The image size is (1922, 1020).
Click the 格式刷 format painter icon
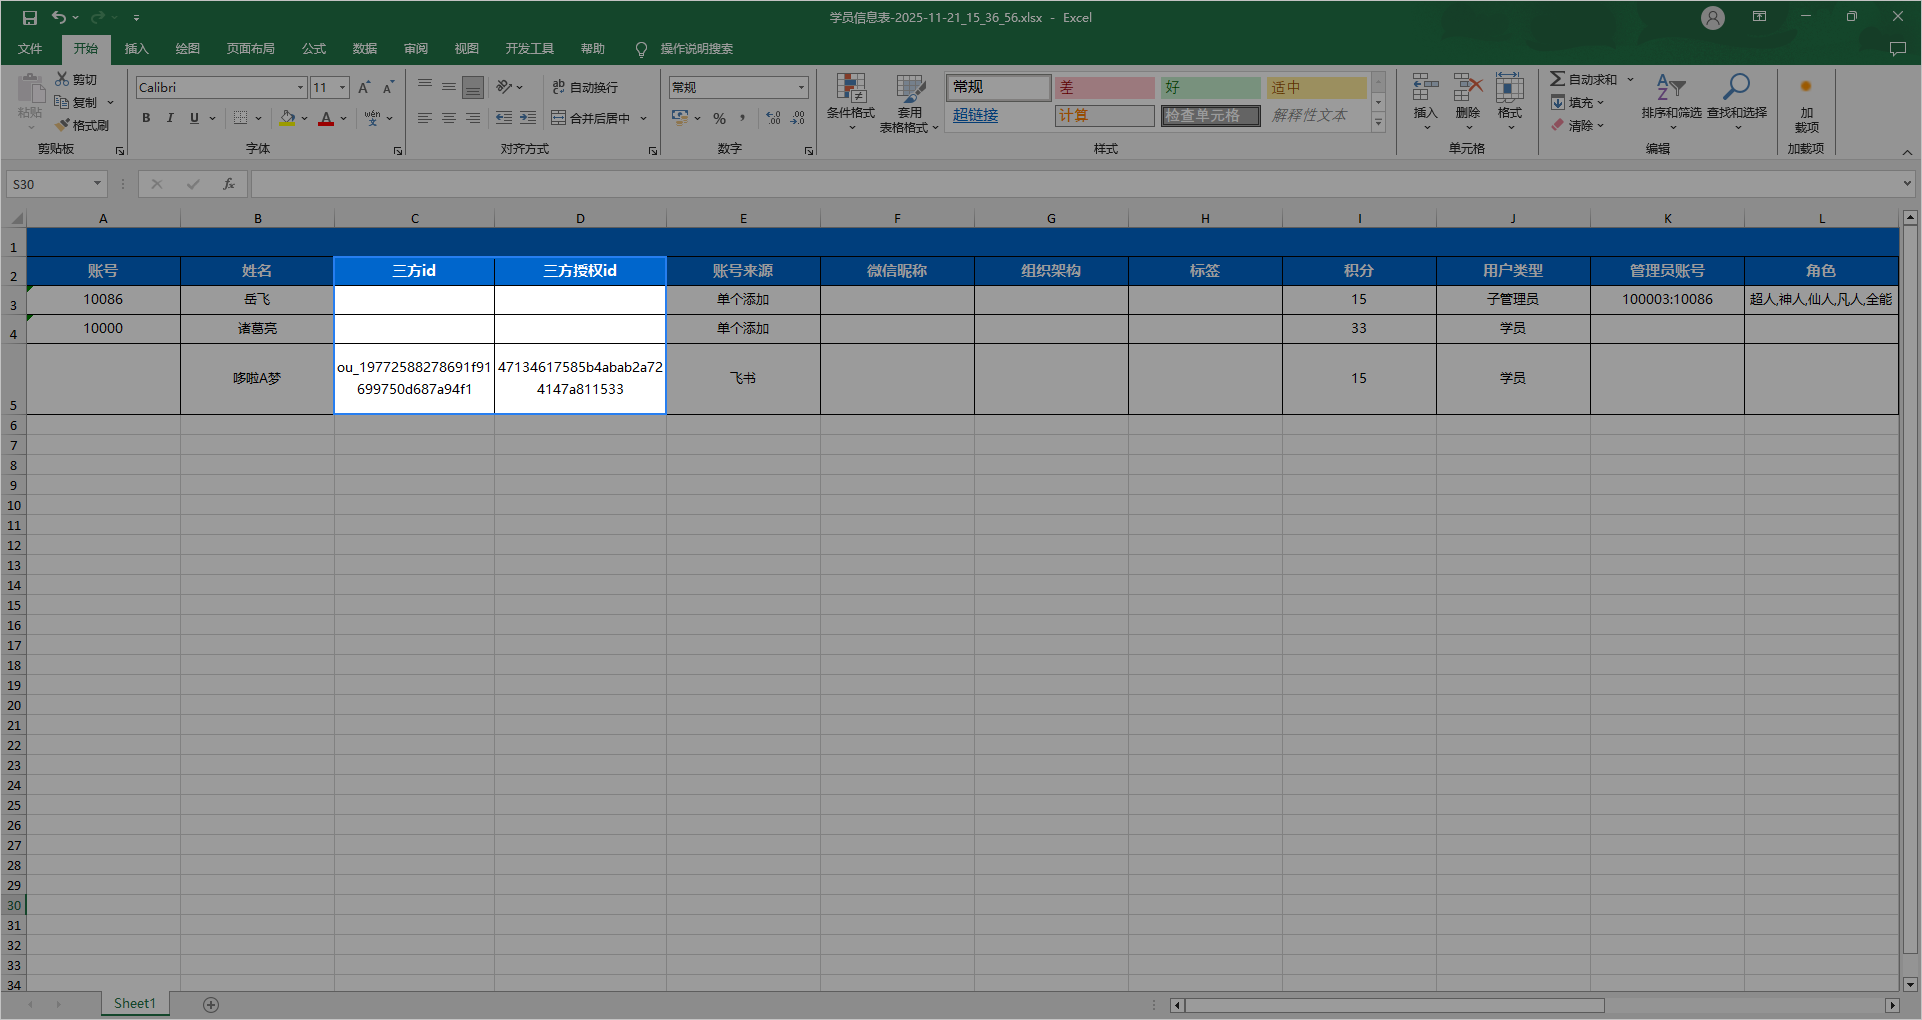pos(63,125)
